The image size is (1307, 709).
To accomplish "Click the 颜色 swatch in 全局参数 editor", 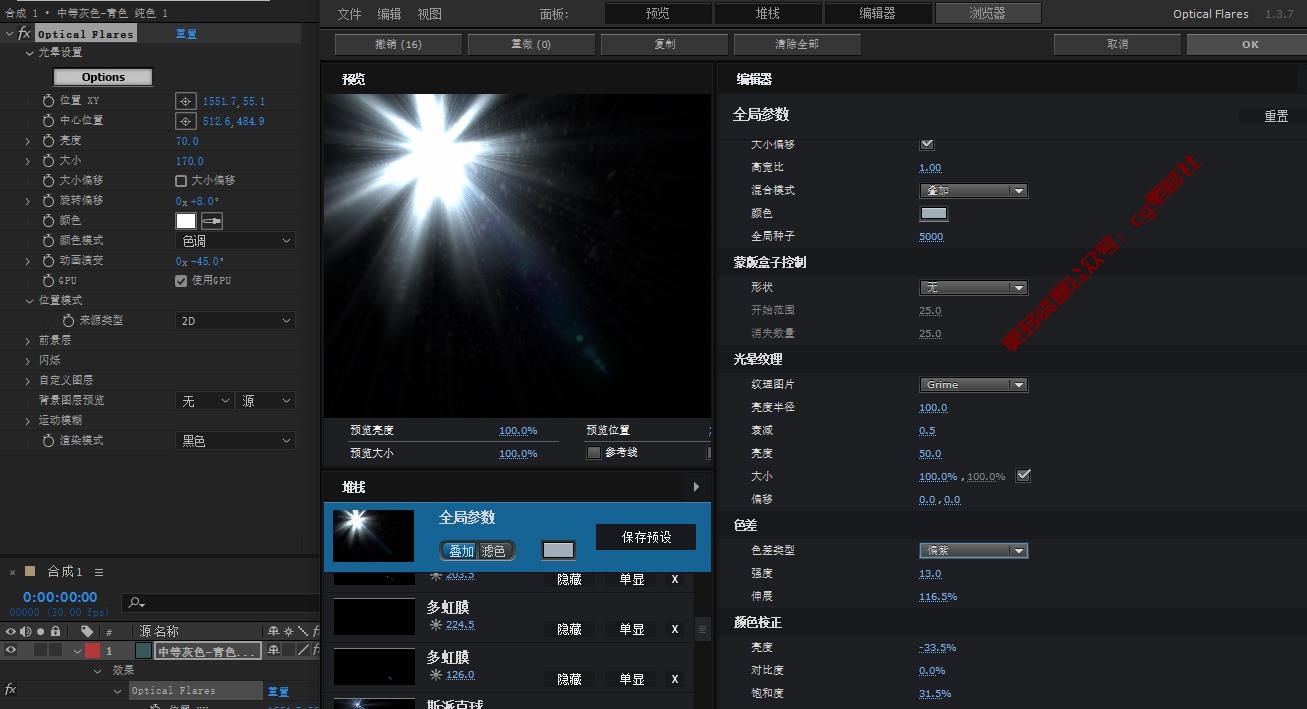I will click(933, 213).
